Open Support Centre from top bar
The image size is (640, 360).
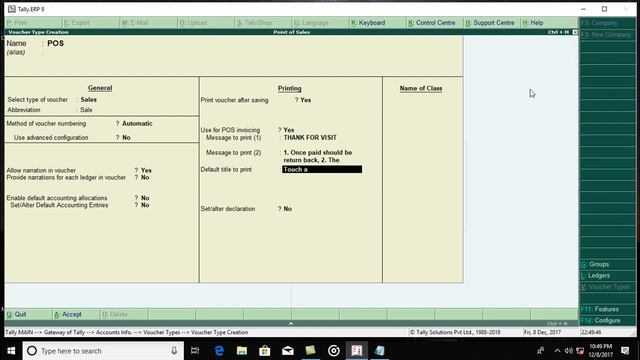490,23
